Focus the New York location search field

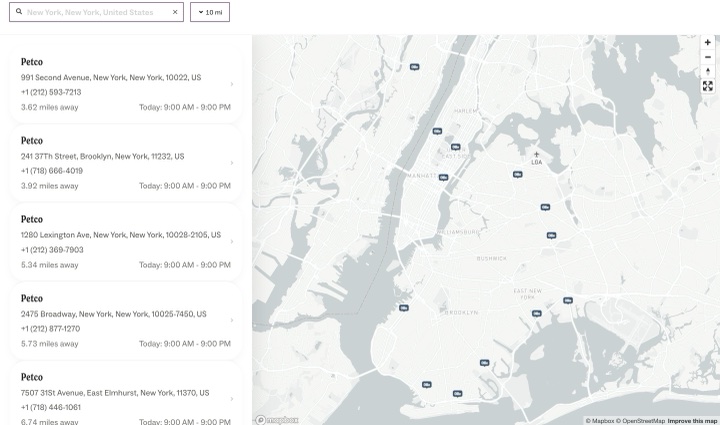click(96, 12)
